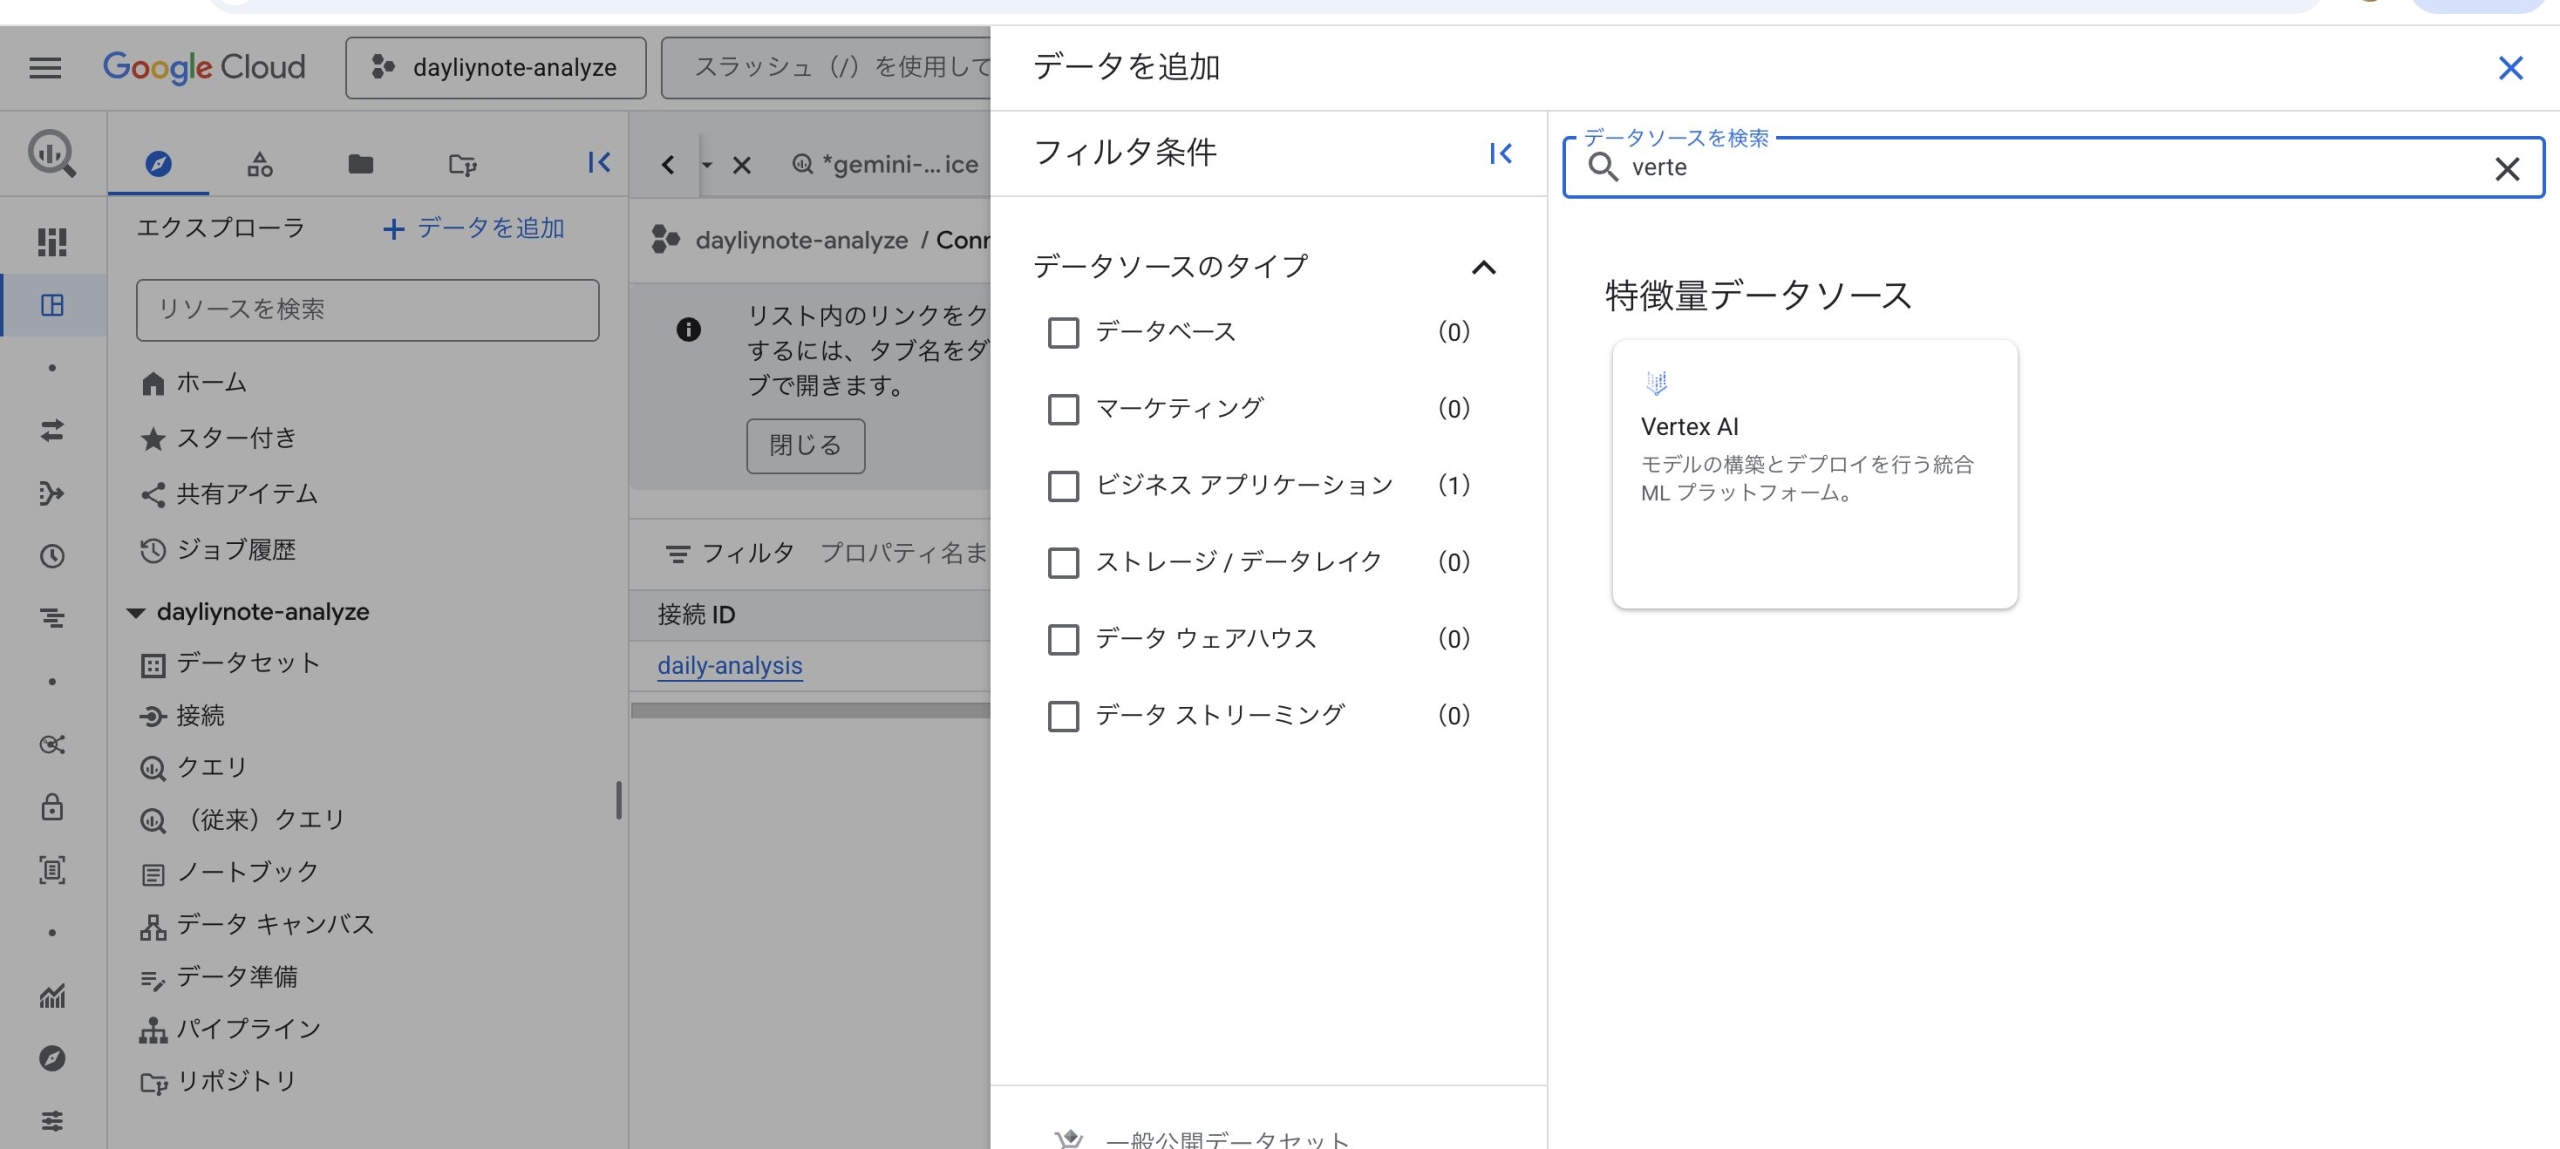This screenshot has height=1149, width=2560.
Task: Click the scheduled queries clock icon
Action: click(52, 557)
